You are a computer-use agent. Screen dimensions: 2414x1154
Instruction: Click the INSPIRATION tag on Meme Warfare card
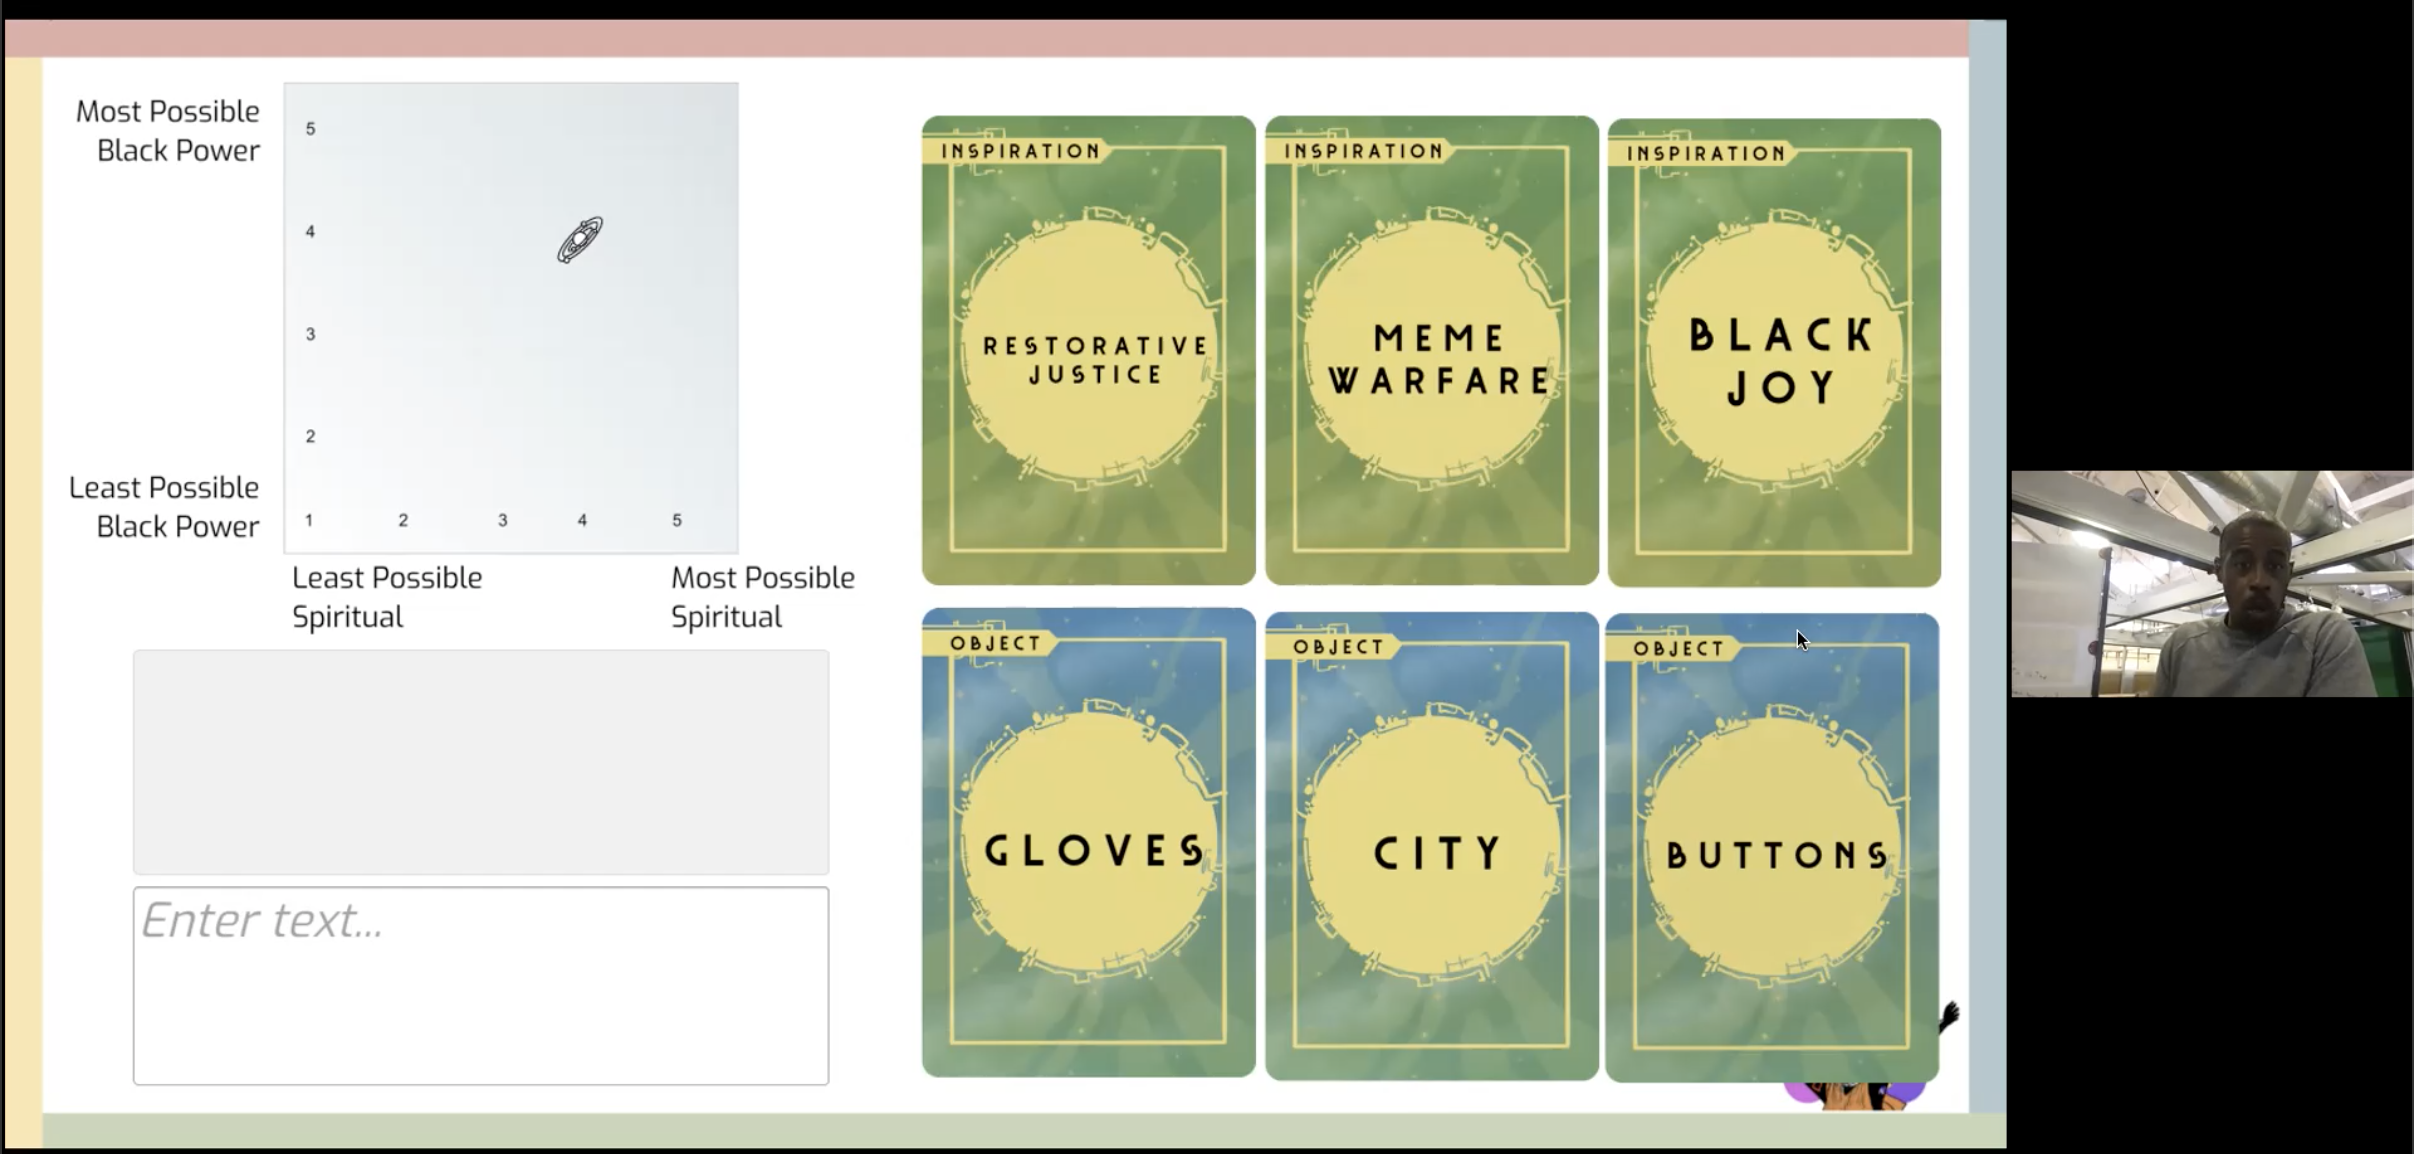point(1363,151)
